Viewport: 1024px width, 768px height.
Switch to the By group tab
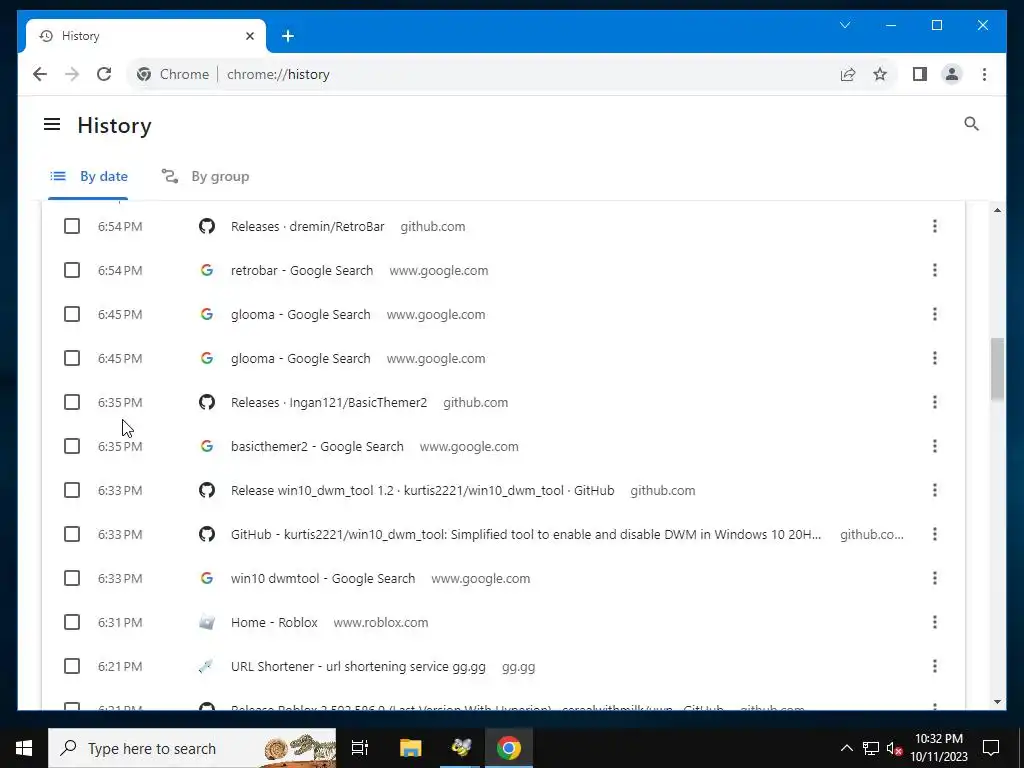(205, 176)
